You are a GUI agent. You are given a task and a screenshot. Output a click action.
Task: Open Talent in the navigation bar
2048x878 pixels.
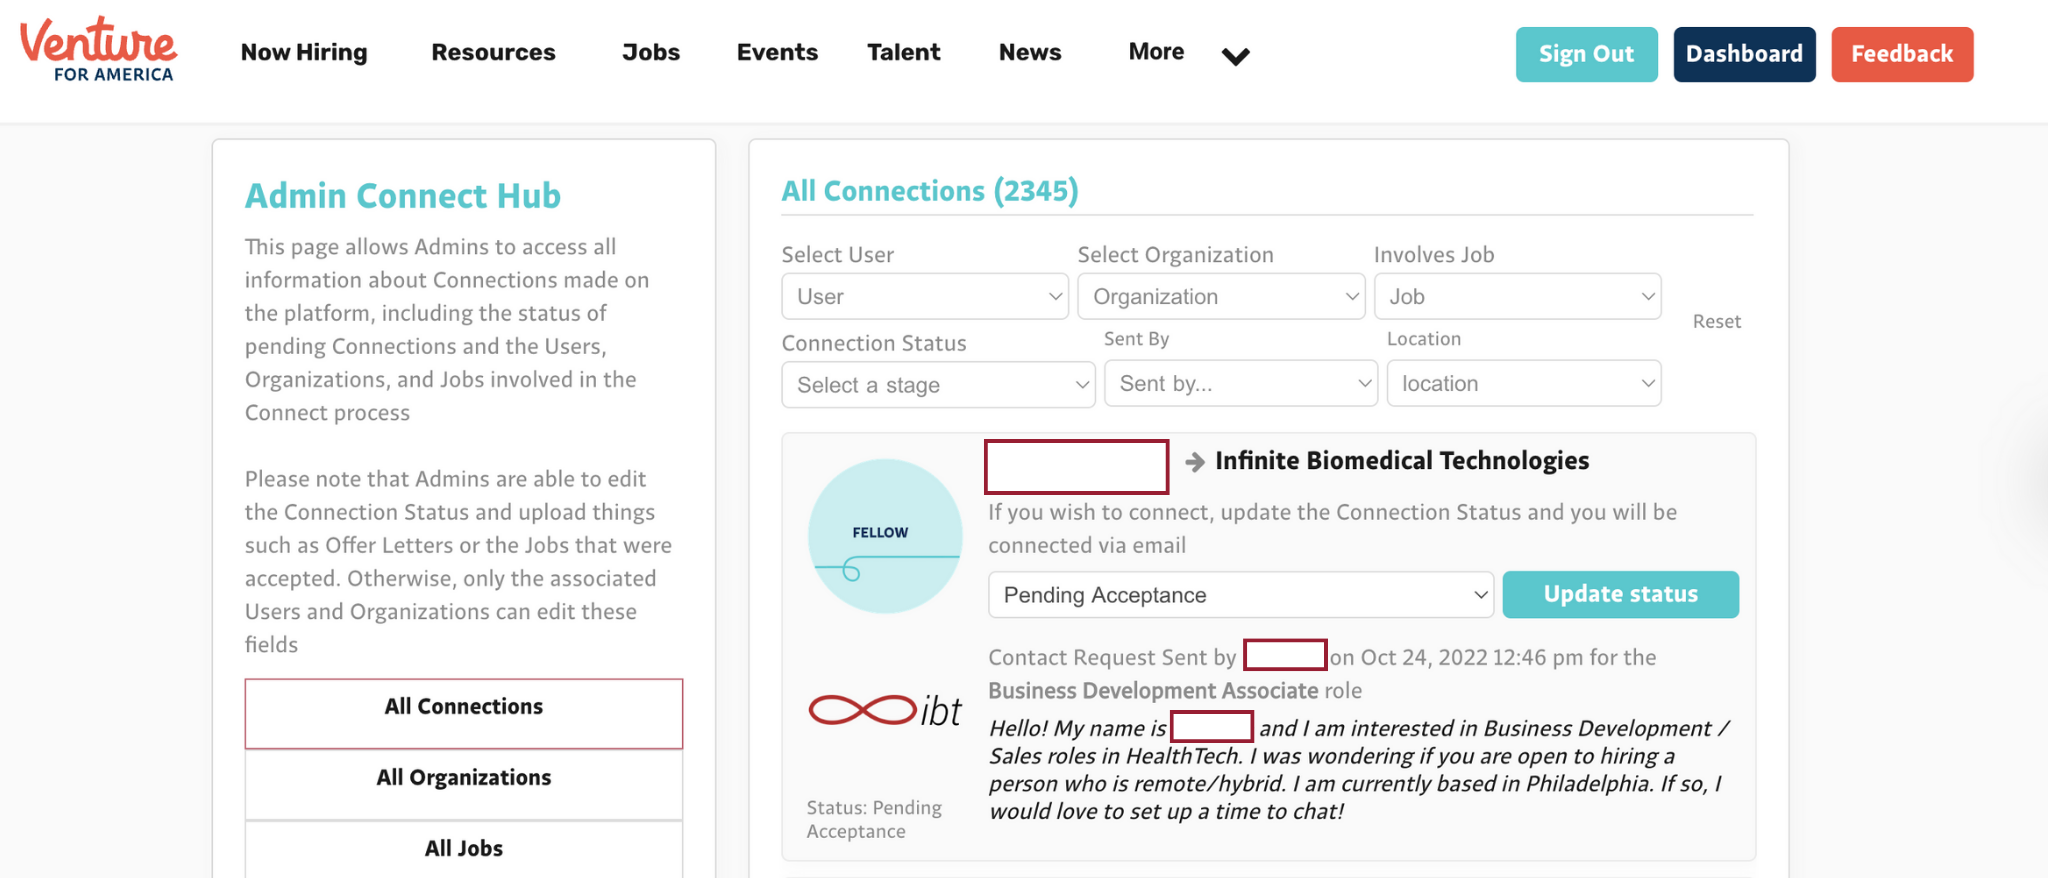click(x=904, y=52)
